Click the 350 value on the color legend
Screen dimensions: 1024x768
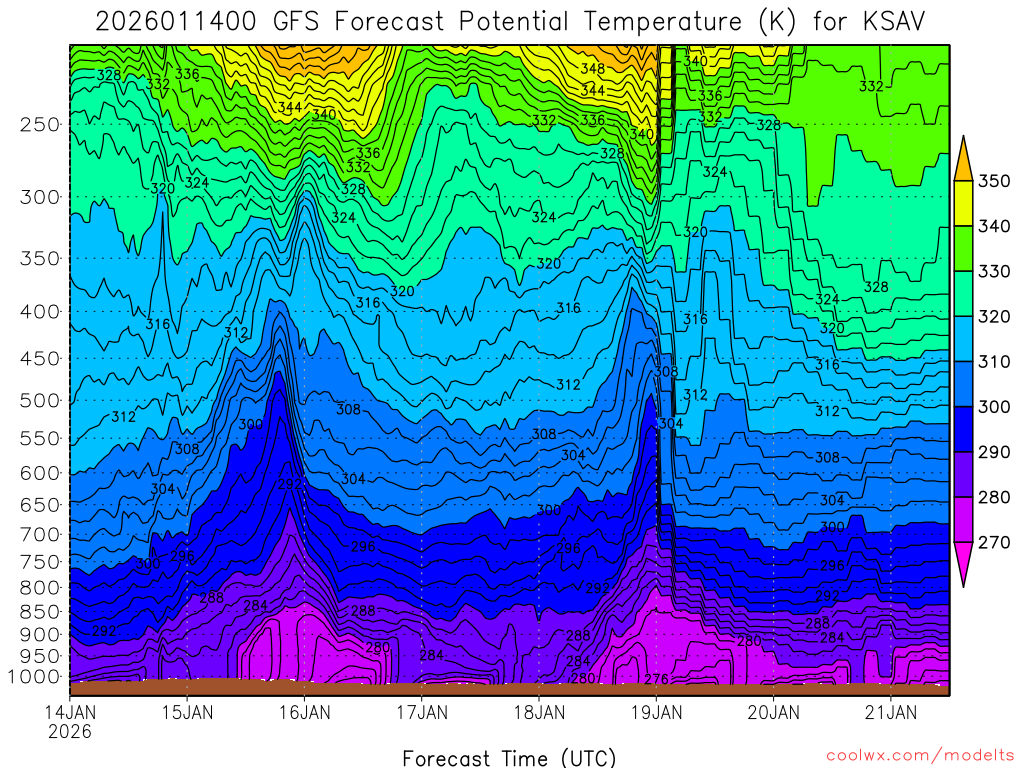tap(994, 181)
